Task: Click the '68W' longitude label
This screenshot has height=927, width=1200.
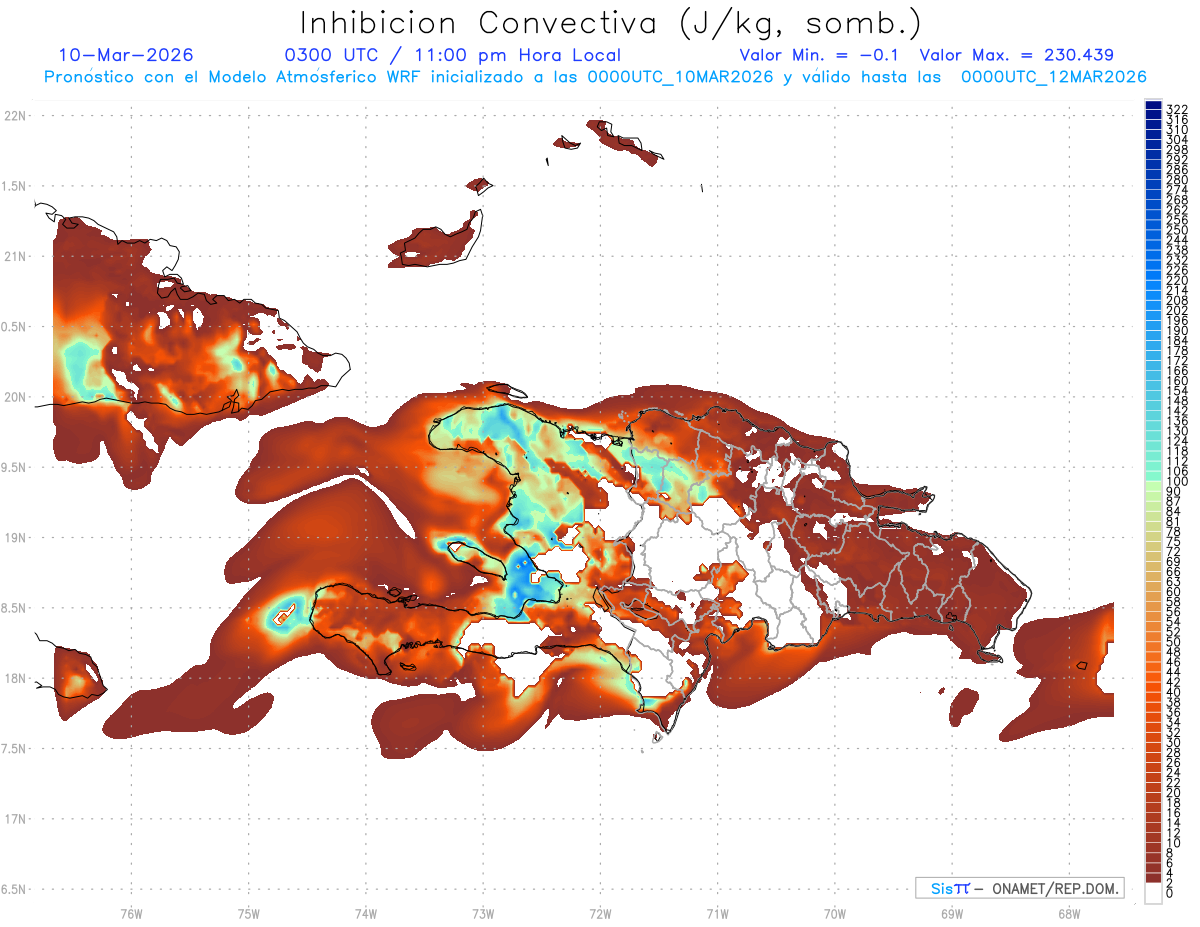Action: pyautogui.click(x=1068, y=913)
